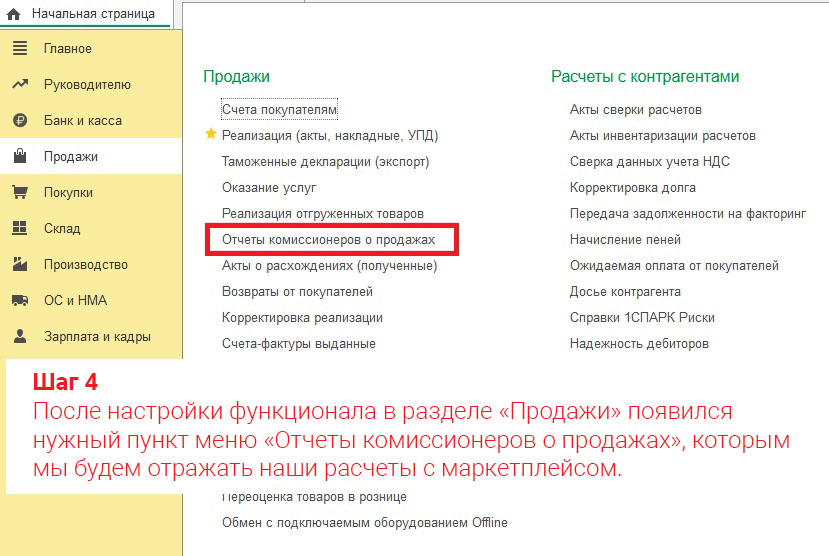Click the Расчеты с контрагентами heading
Viewport: 829px width, 556px height.
pos(644,77)
